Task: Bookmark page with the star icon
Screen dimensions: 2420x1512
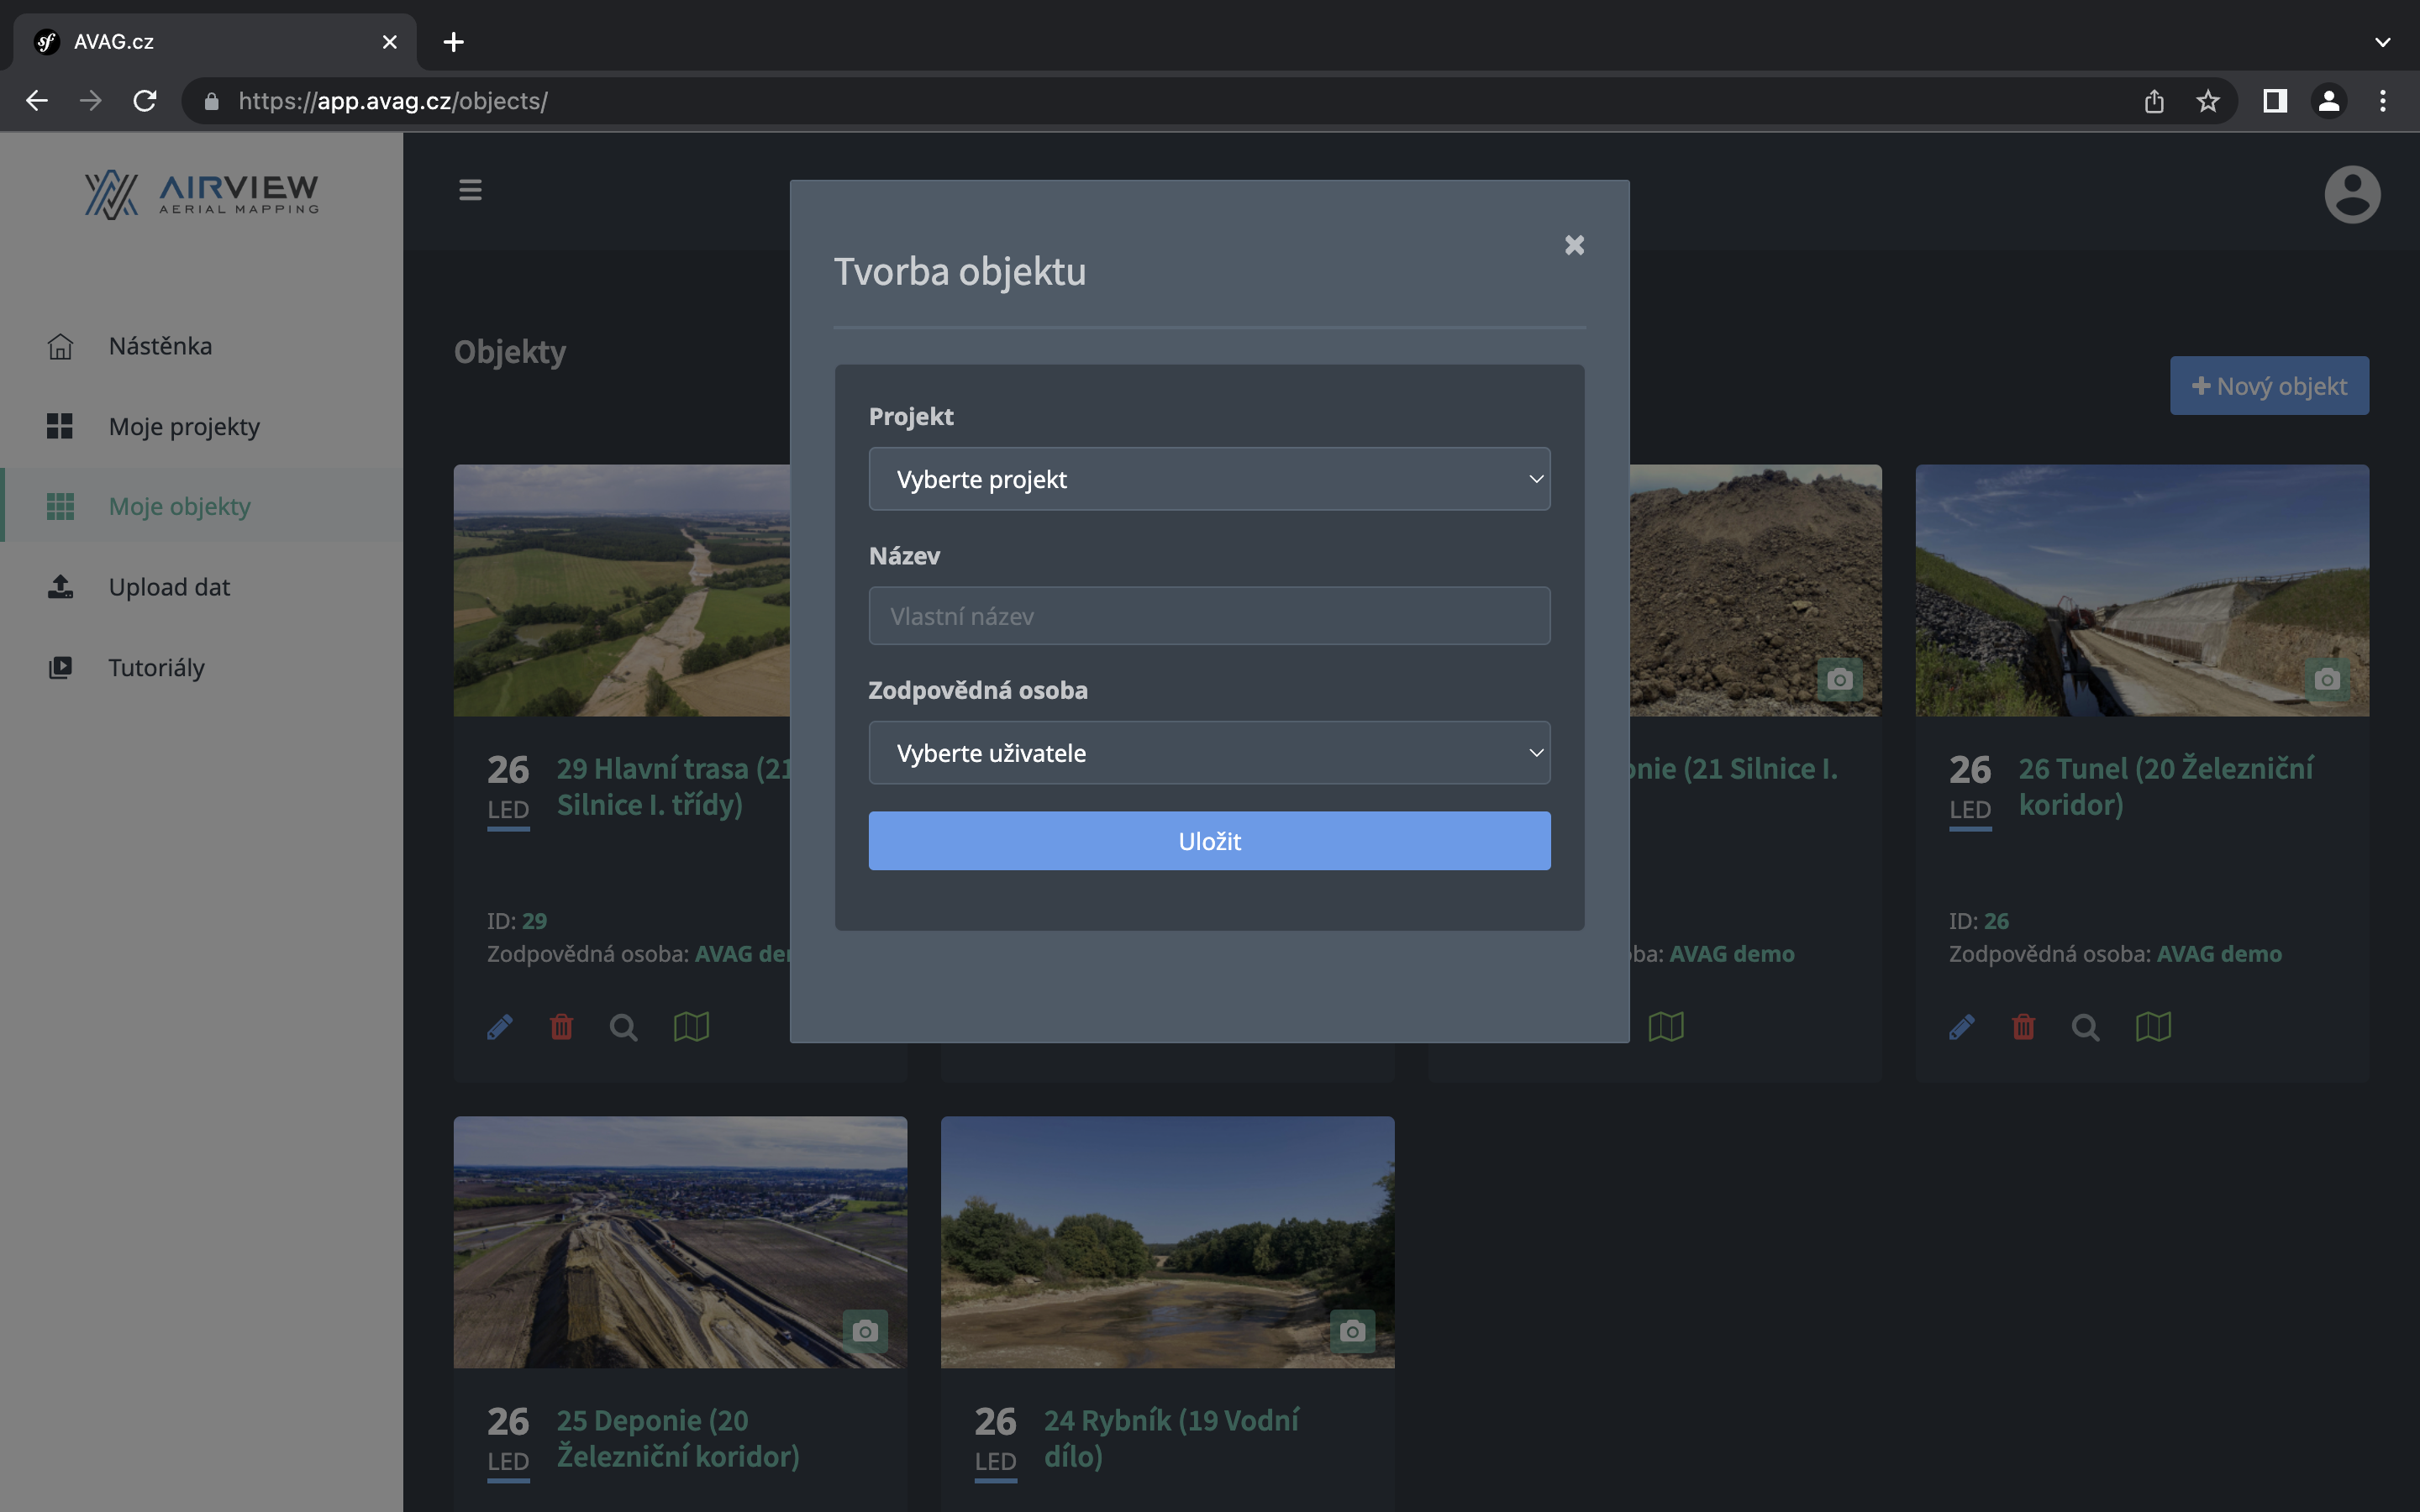Action: point(2207,101)
